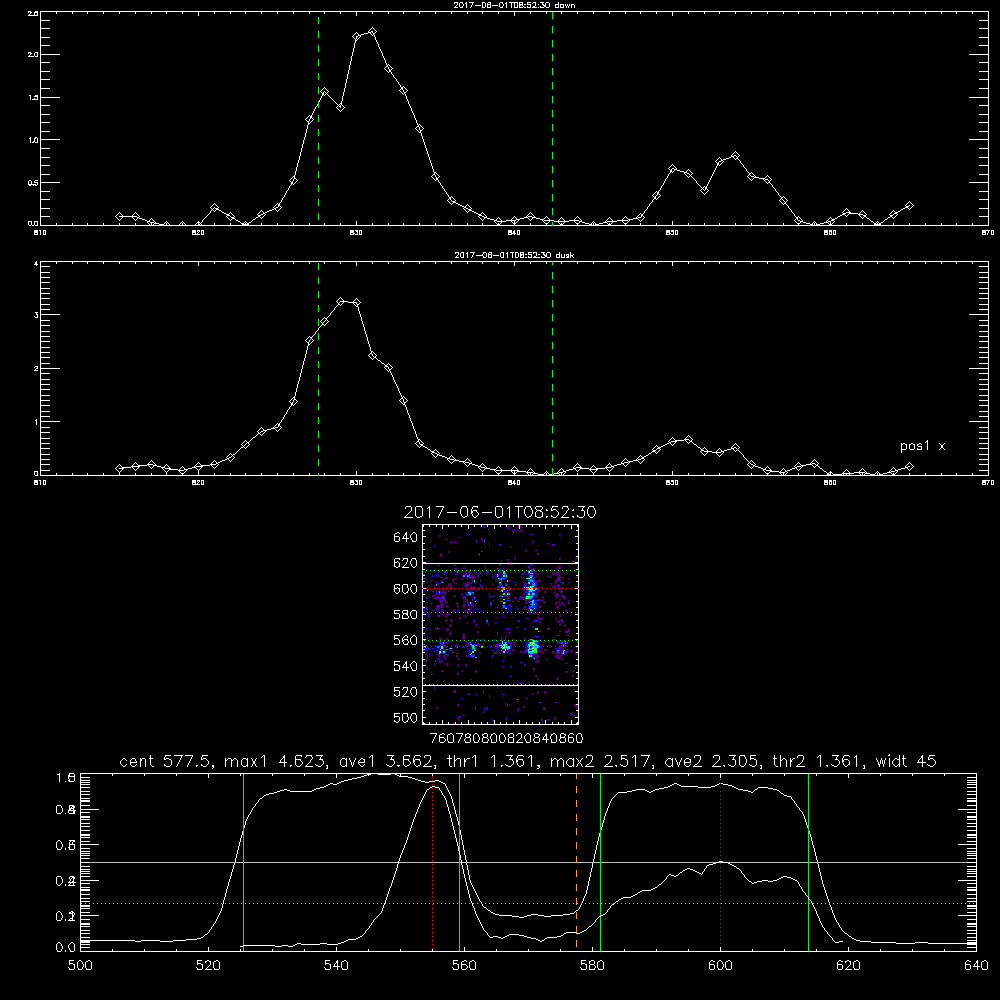The height and width of the screenshot is (1000, 1000).
Task: Click the green vertical line near 525 in bottom plot
Action: pyautogui.click(x=243, y=861)
